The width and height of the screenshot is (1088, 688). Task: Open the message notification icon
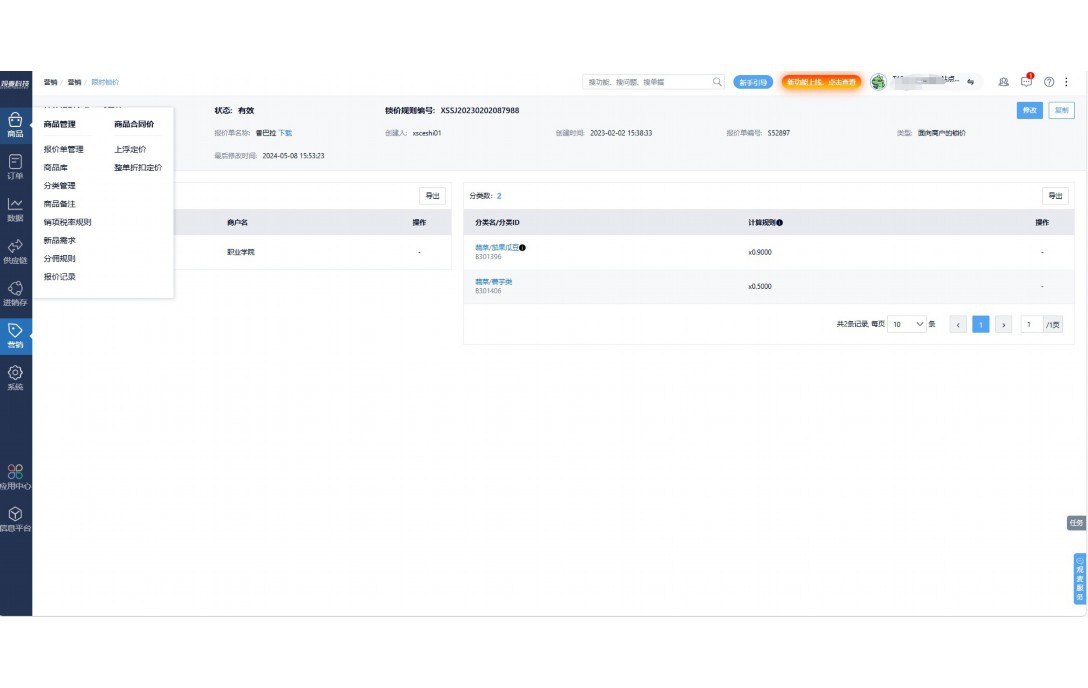click(1026, 82)
